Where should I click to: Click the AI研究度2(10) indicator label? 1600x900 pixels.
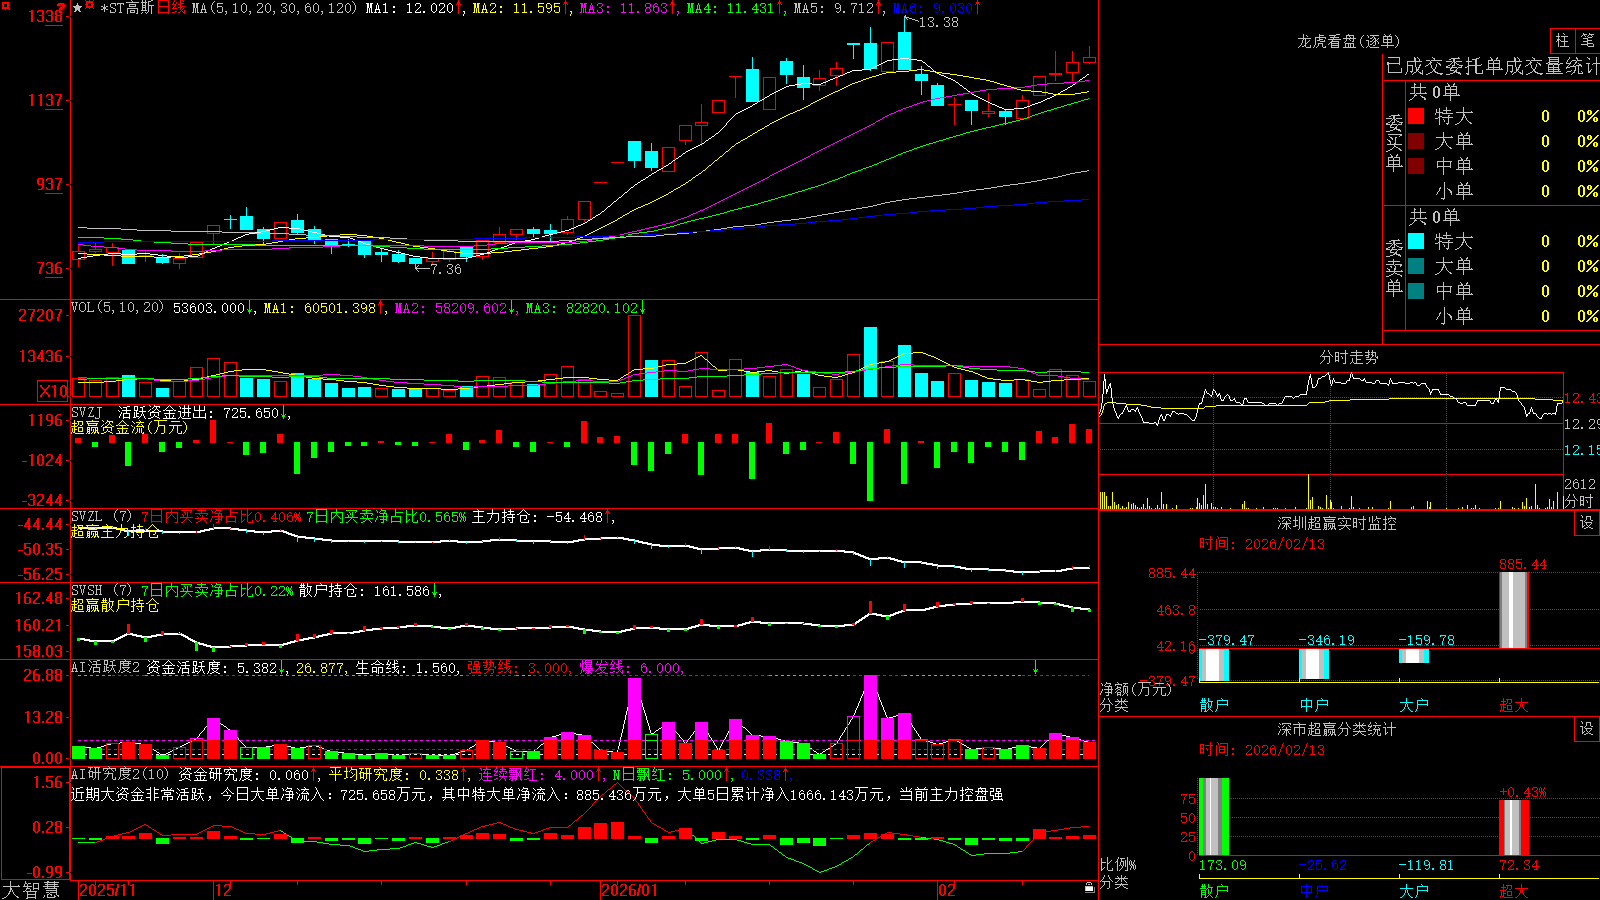click(121, 774)
